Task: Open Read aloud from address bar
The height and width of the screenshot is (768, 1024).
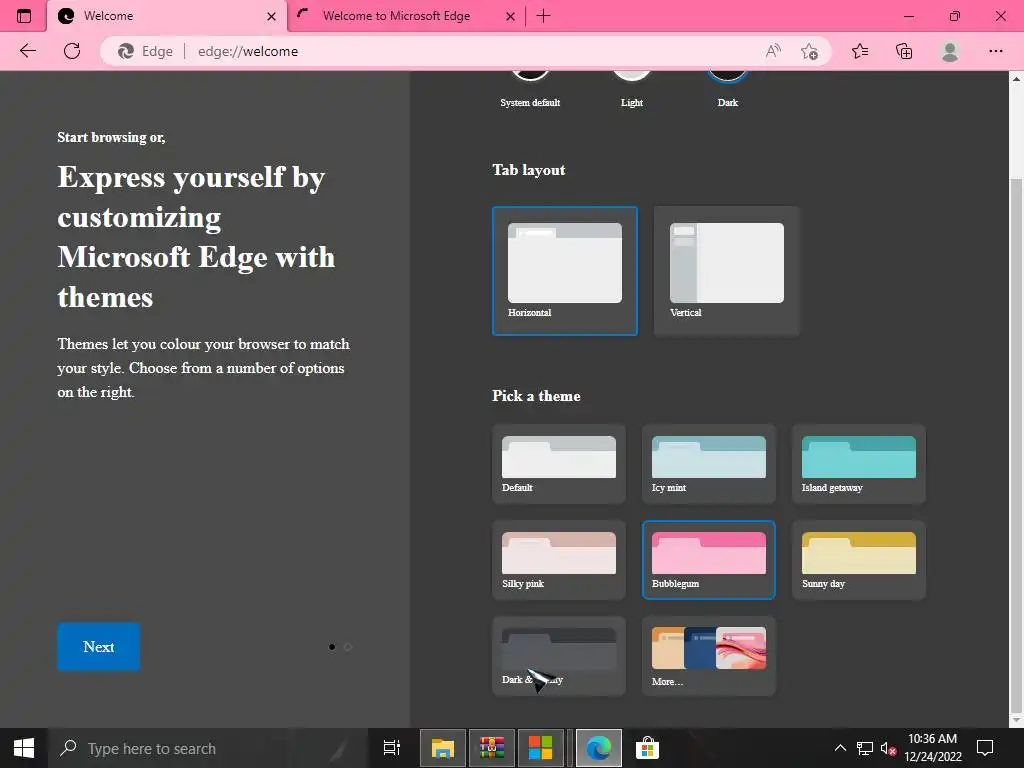Action: click(x=773, y=51)
